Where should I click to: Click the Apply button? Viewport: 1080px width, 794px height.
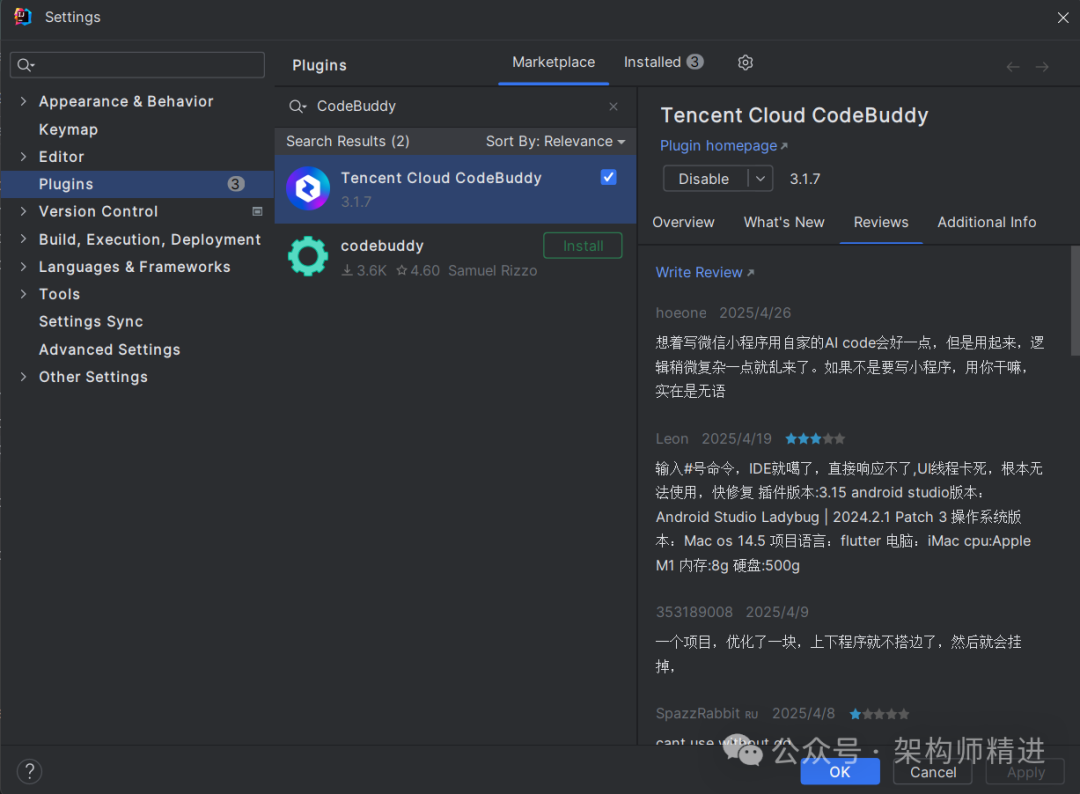coord(1025,771)
